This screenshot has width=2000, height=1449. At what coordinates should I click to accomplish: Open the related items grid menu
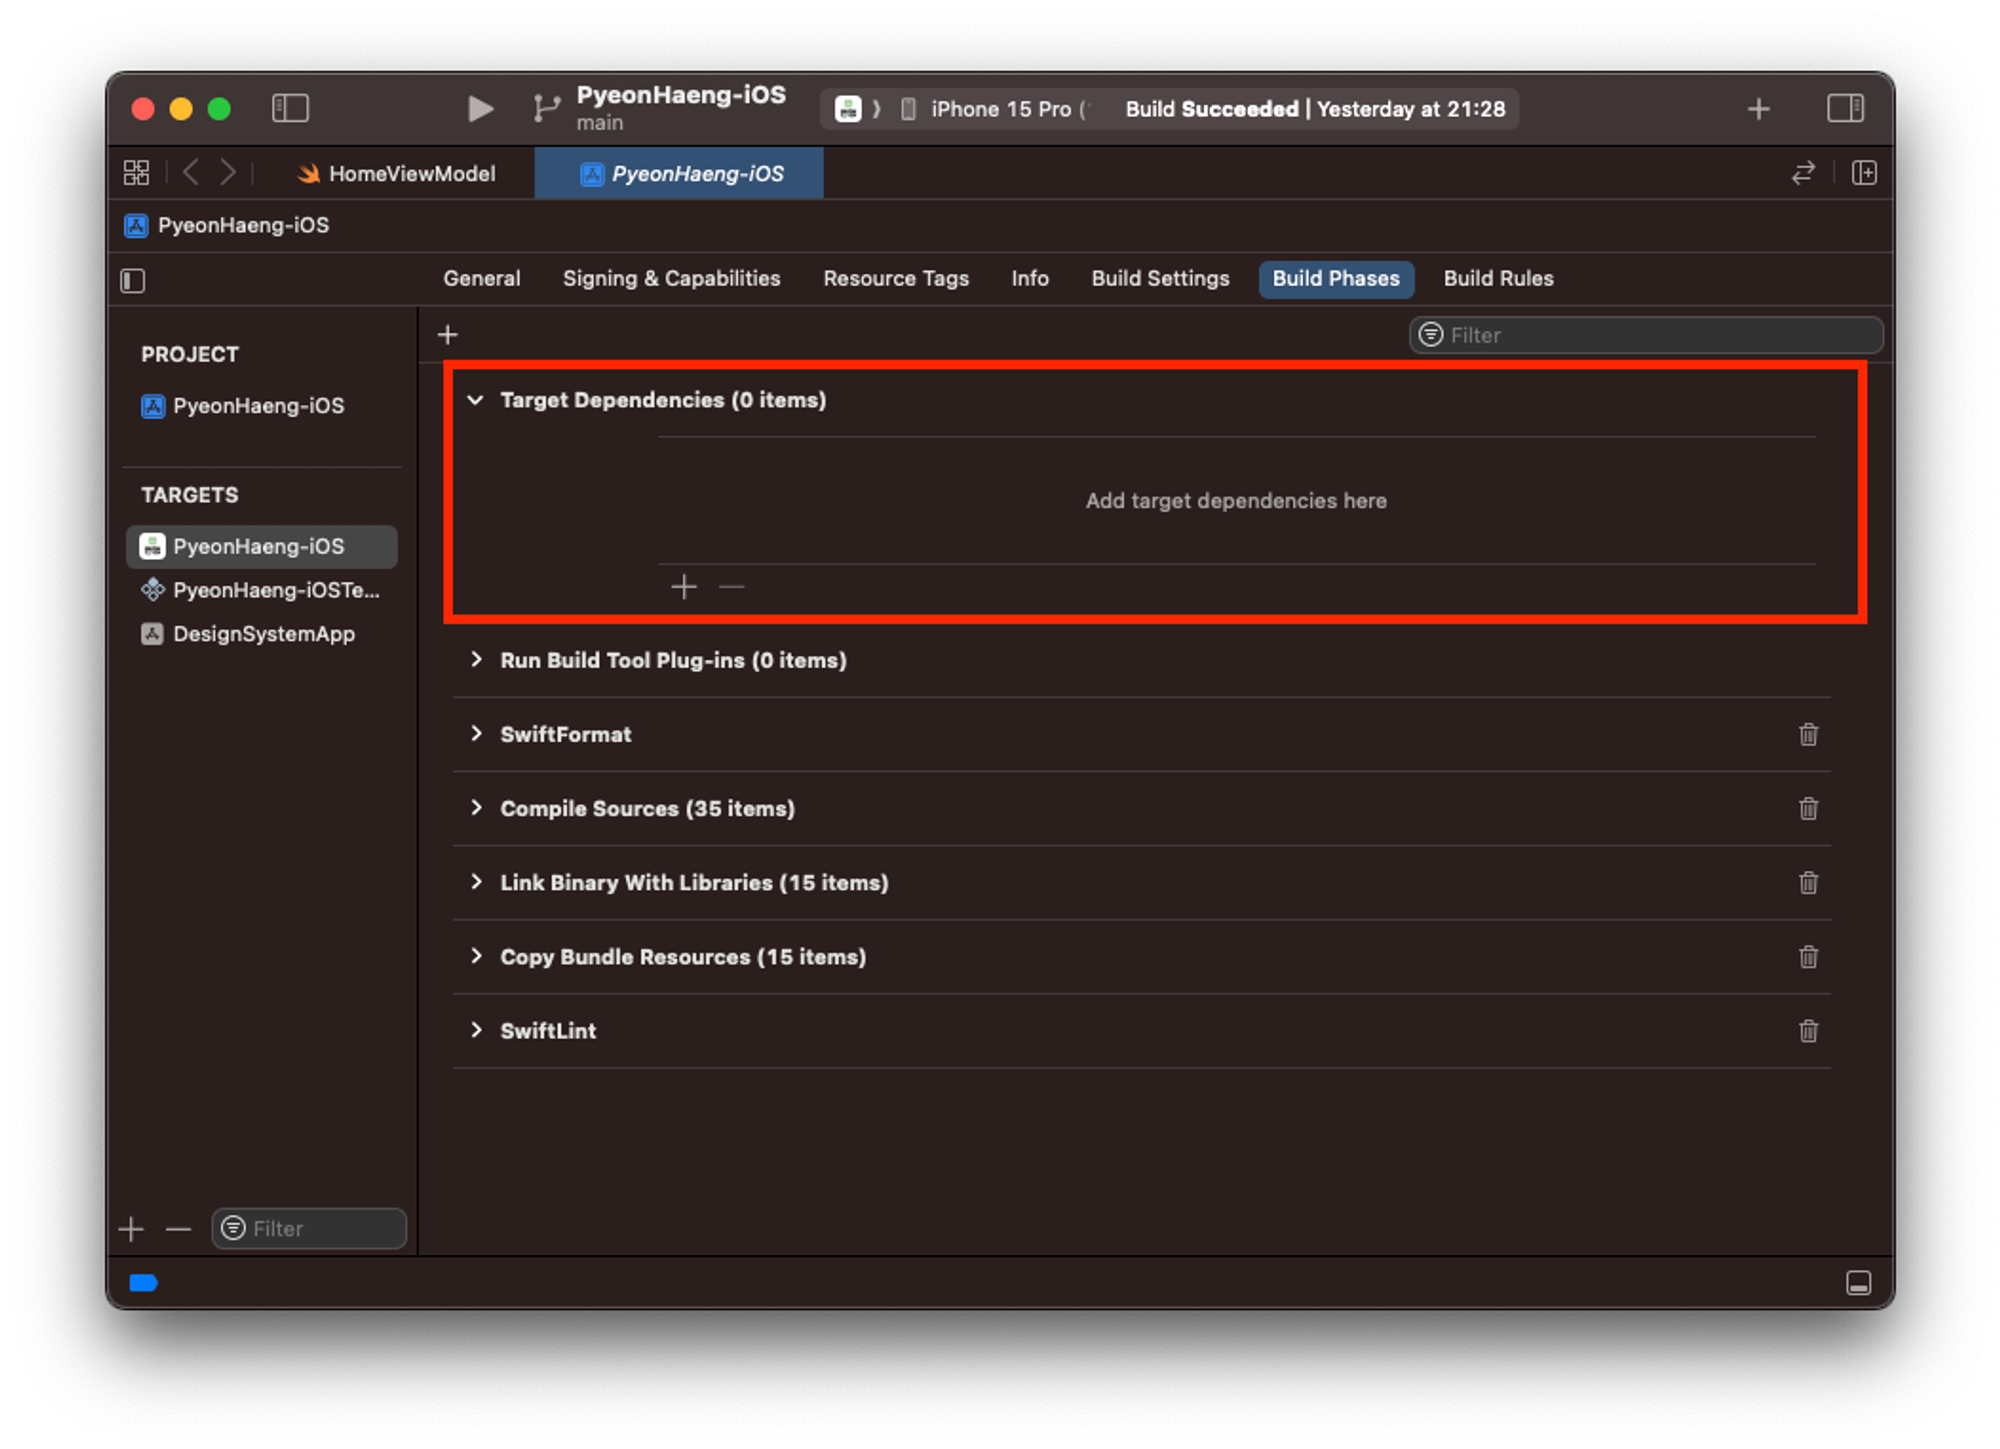pyautogui.click(x=136, y=173)
